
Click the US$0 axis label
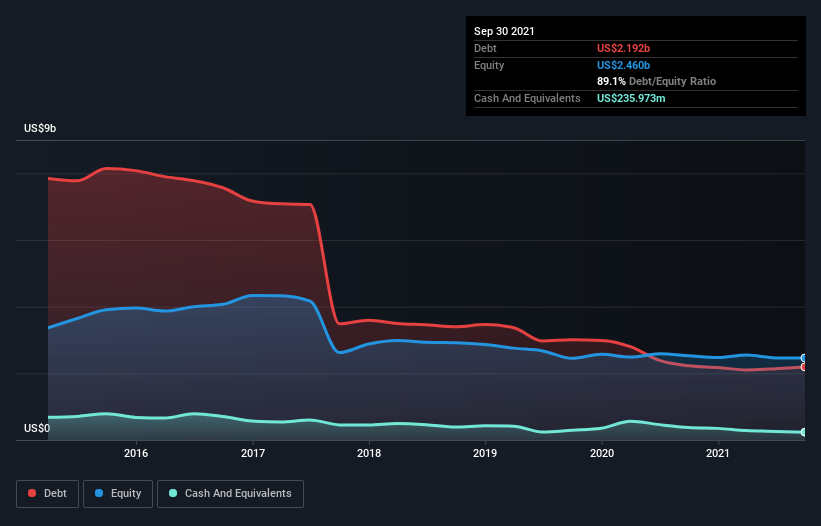tap(37, 428)
